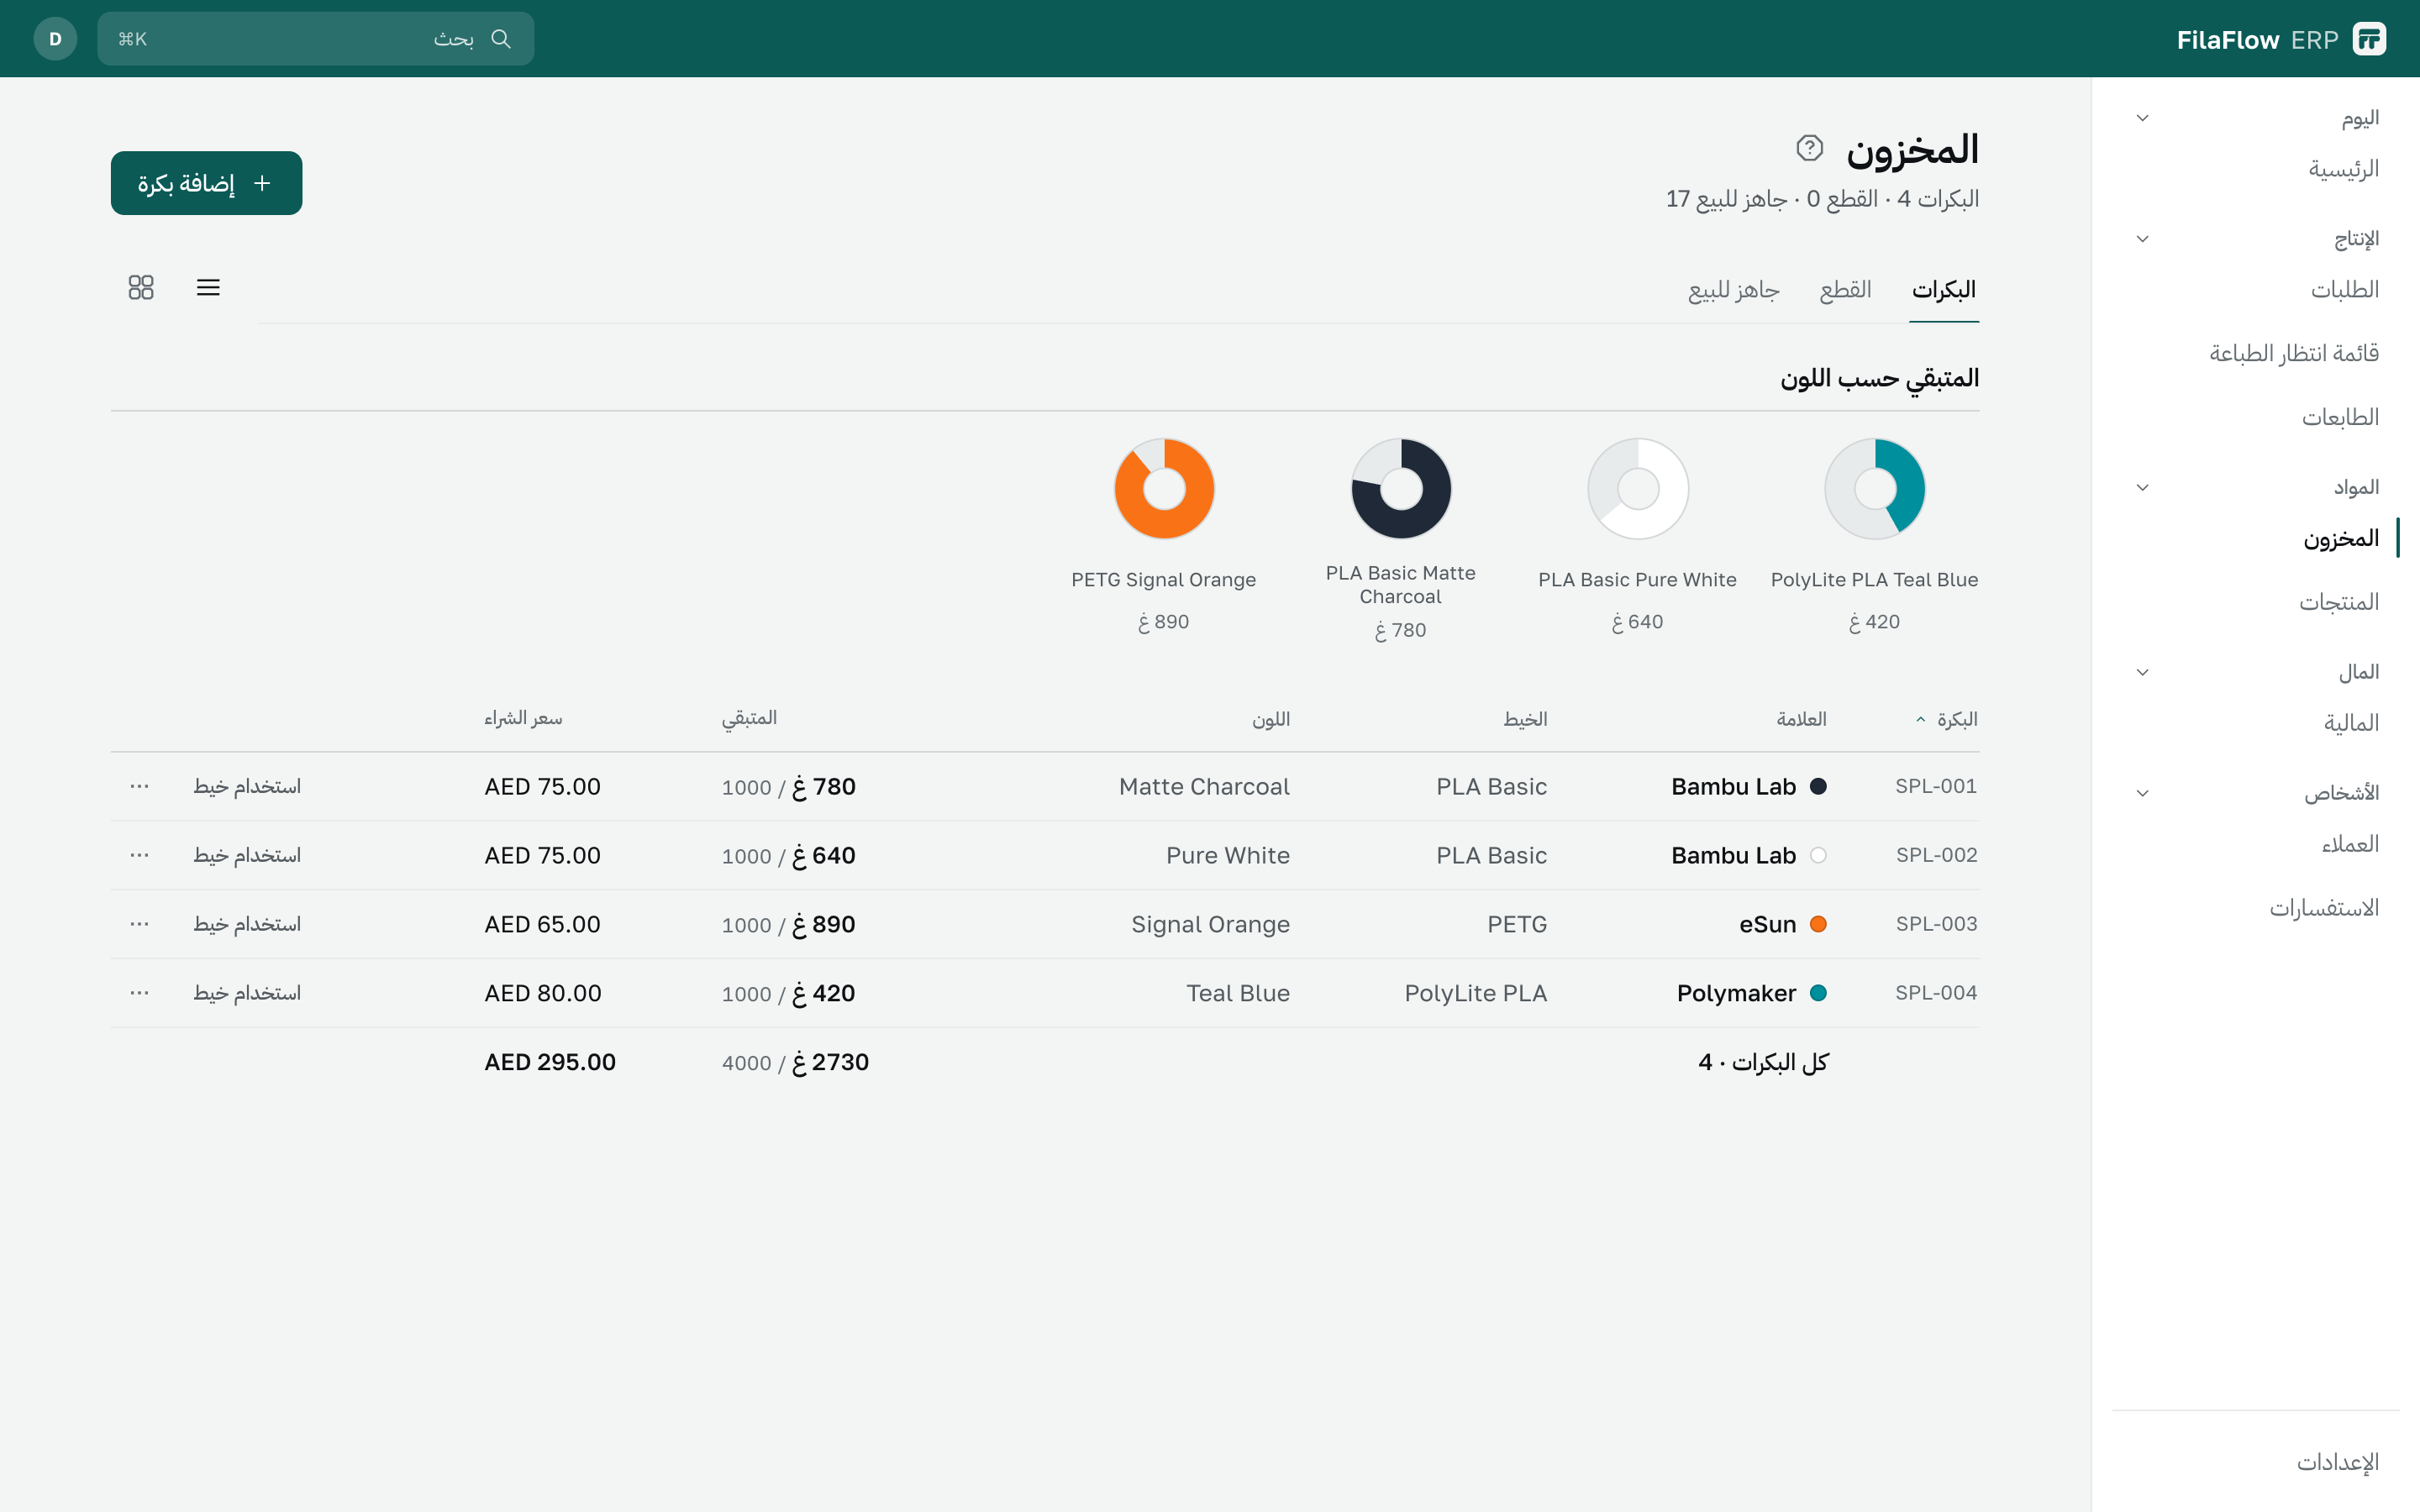This screenshot has width=2420, height=1512.
Task: Open more options for SPL-003 row
Action: click(139, 924)
